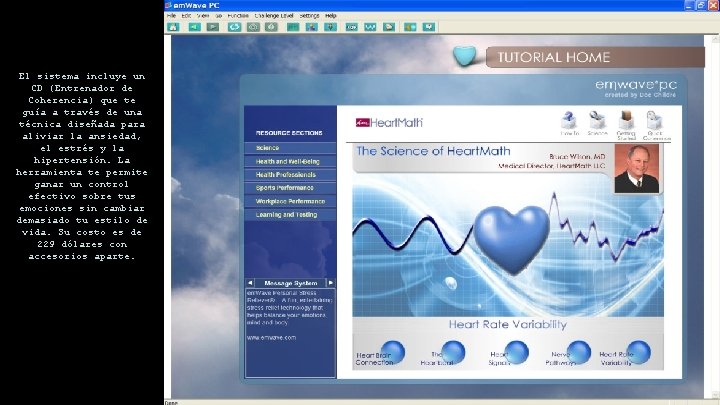Click the person figure toolbar icon
Image resolution: width=720 pixels, height=405 pixels.
(x=312, y=27)
